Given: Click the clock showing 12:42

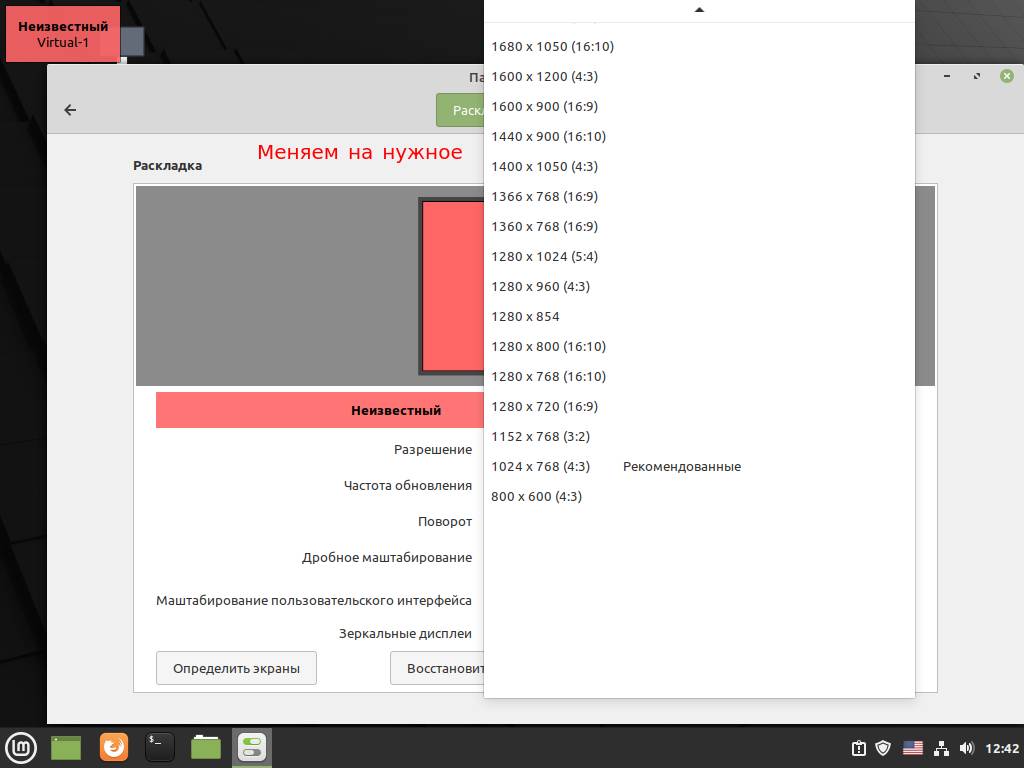Looking at the screenshot, I should (x=1002, y=748).
